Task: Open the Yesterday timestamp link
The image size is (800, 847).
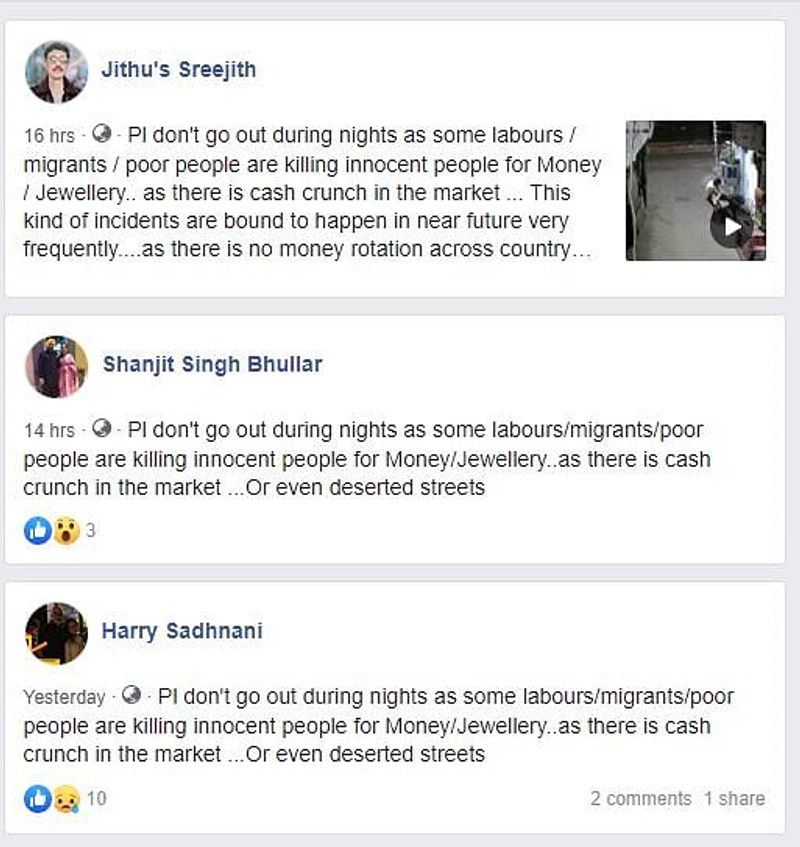Action: click(x=64, y=697)
